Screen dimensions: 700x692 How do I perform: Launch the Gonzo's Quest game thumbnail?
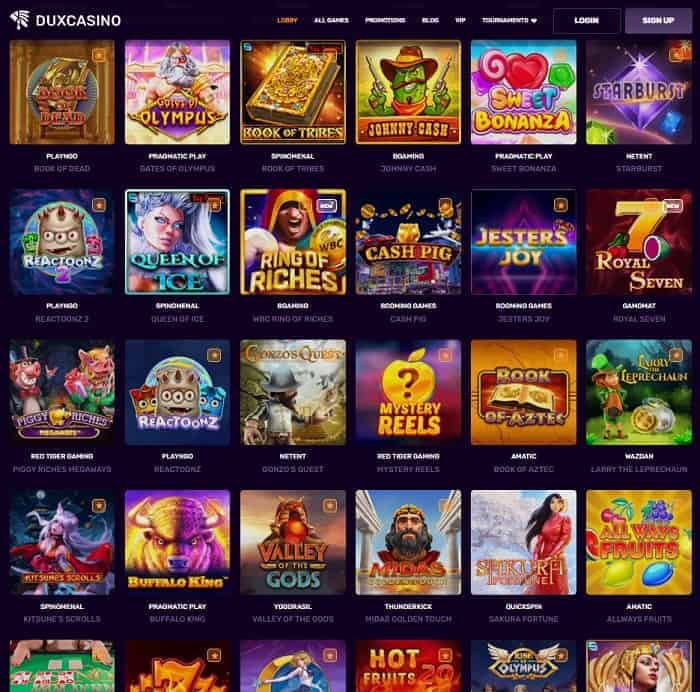(x=293, y=392)
